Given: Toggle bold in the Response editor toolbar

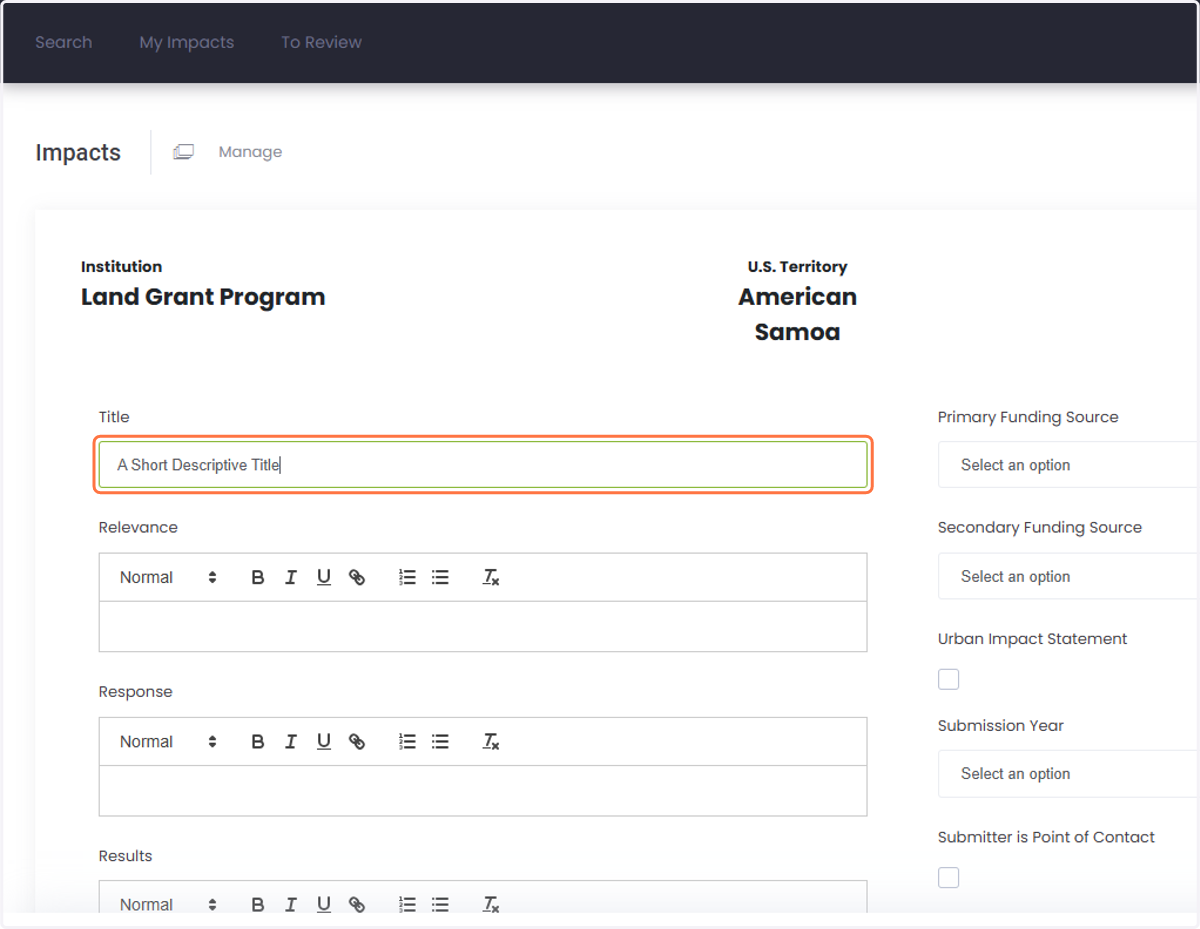Looking at the screenshot, I should (x=258, y=741).
